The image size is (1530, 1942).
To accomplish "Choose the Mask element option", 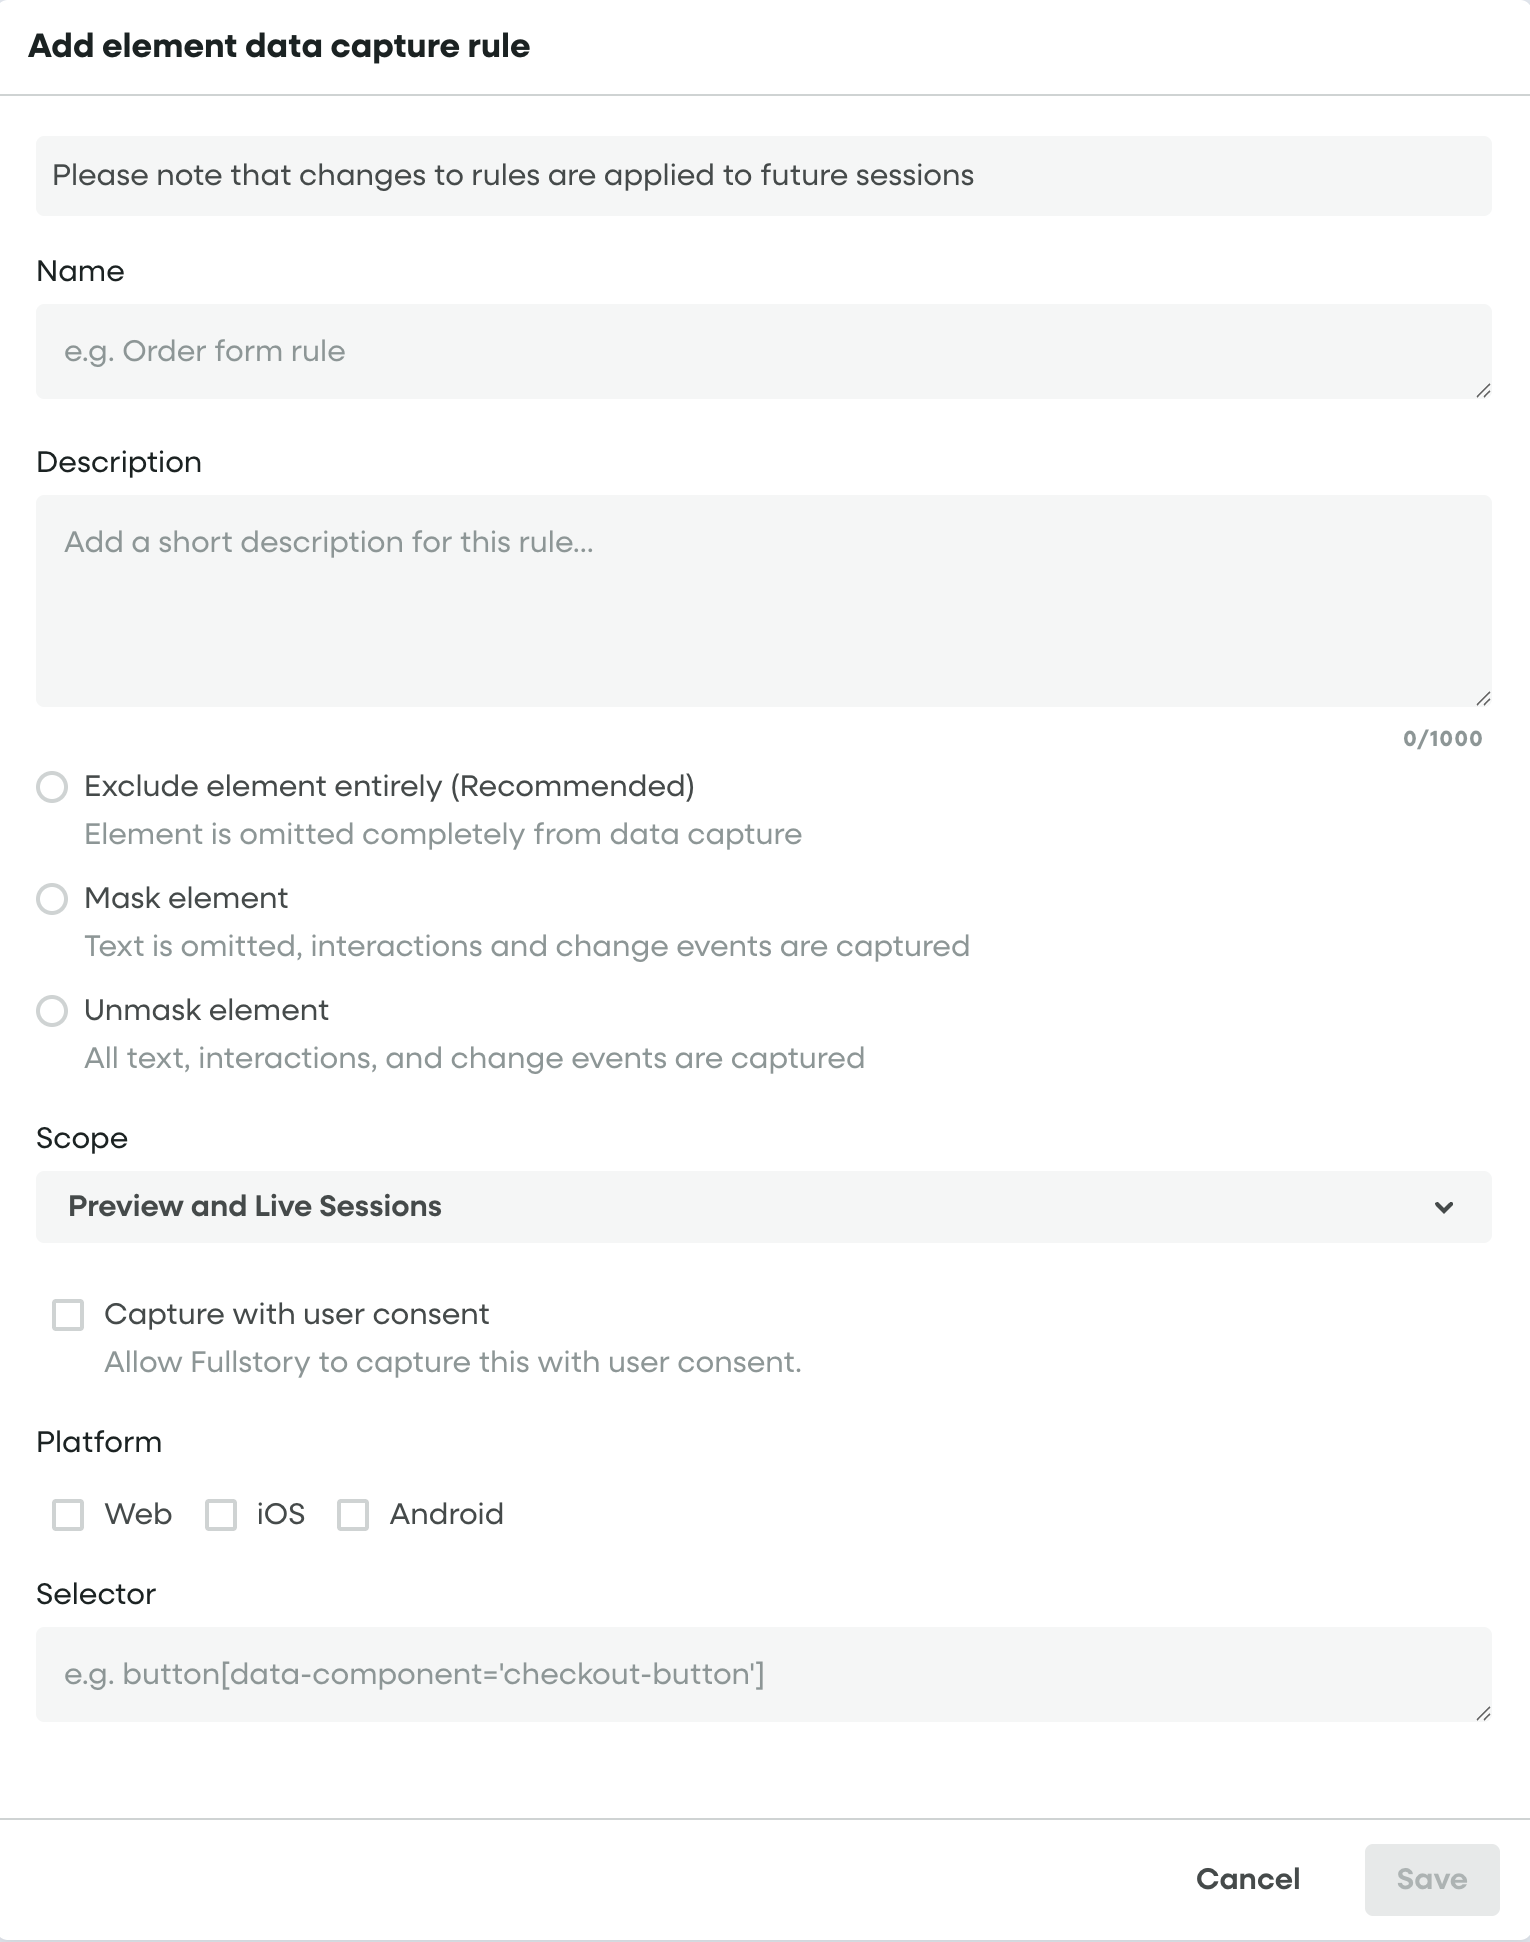I will click(x=52, y=899).
